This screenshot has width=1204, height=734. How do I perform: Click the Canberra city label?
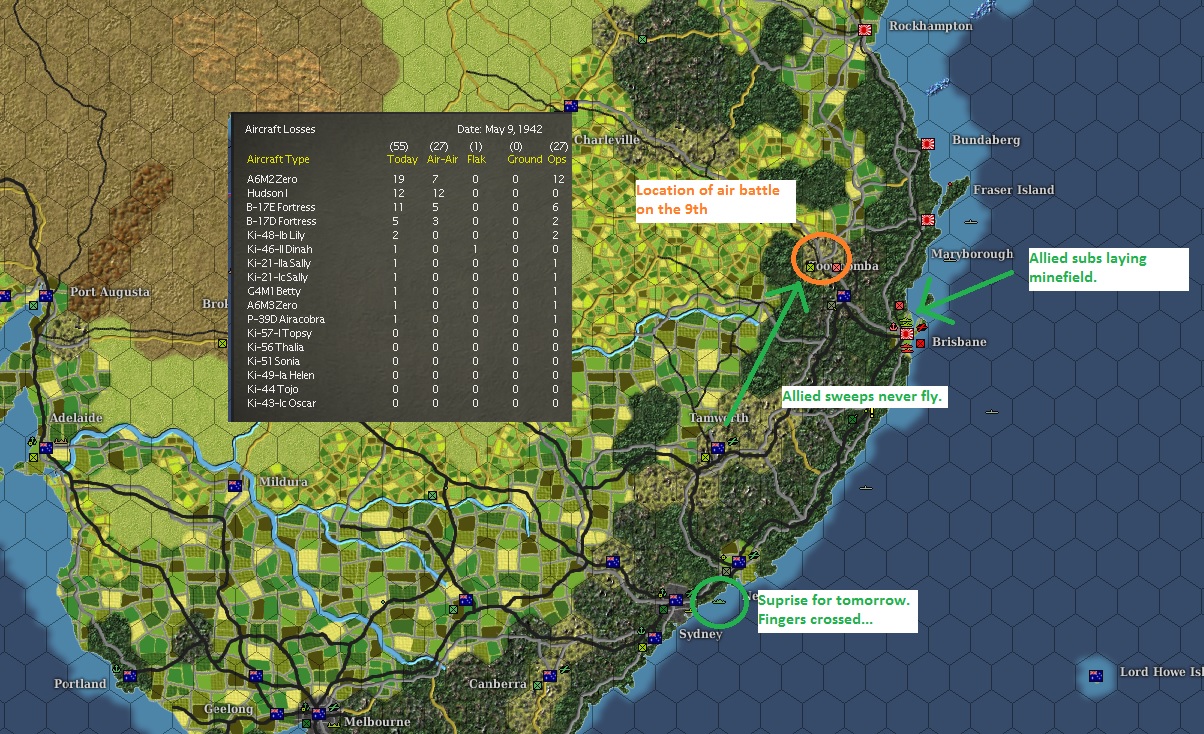pos(497,685)
